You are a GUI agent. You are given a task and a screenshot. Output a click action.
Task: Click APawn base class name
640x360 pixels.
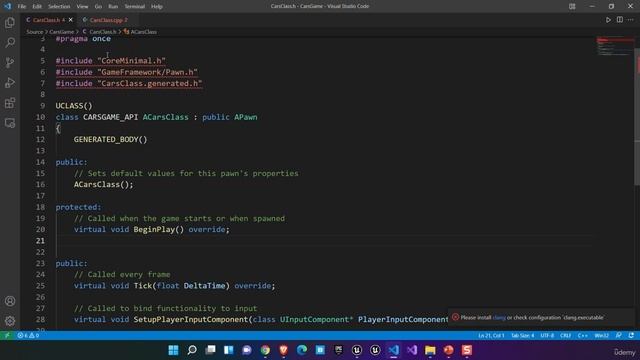tap(246, 117)
